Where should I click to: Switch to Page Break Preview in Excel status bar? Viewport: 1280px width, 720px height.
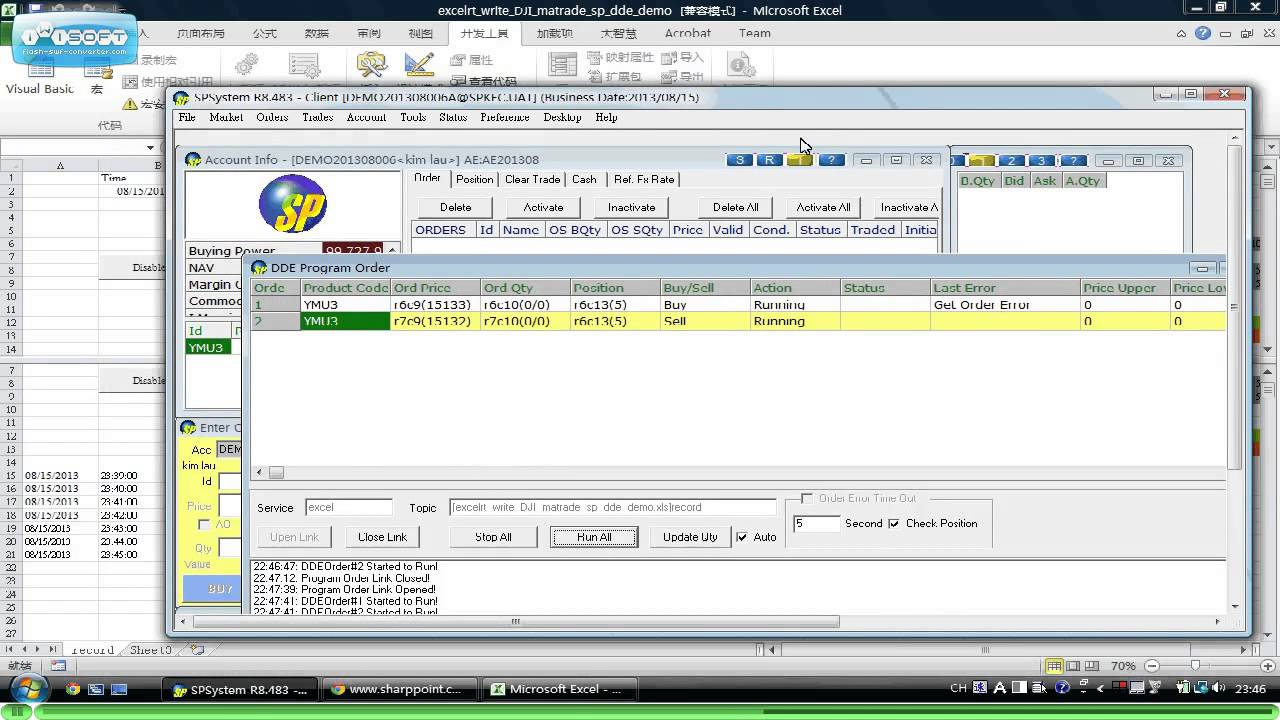coord(1092,666)
